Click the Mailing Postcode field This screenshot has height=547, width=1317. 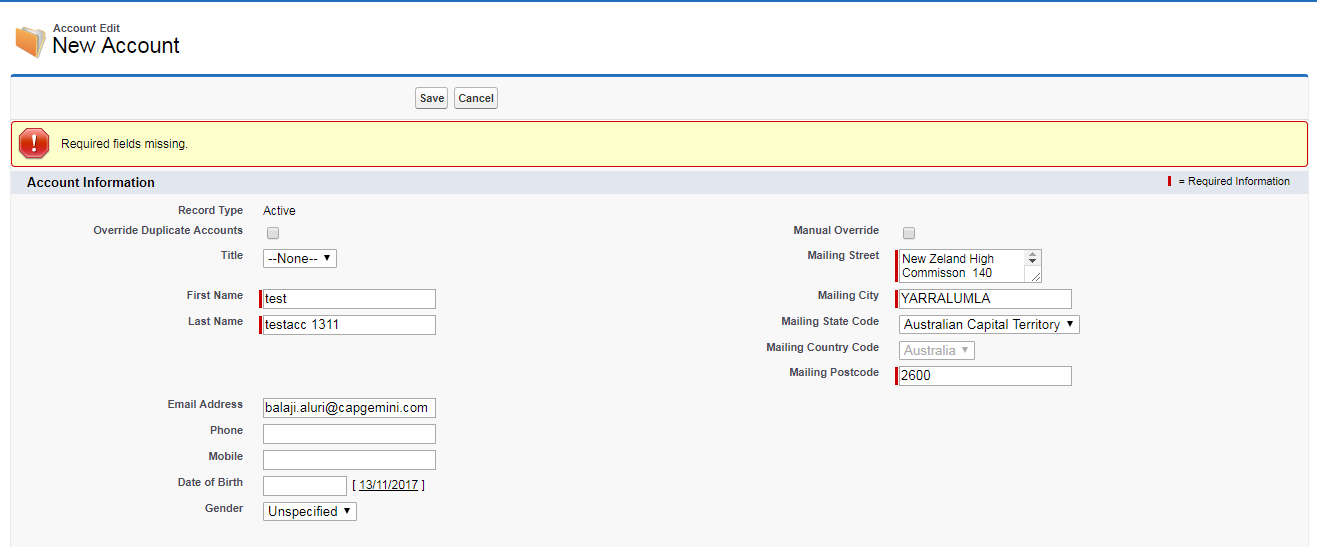point(985,376)
